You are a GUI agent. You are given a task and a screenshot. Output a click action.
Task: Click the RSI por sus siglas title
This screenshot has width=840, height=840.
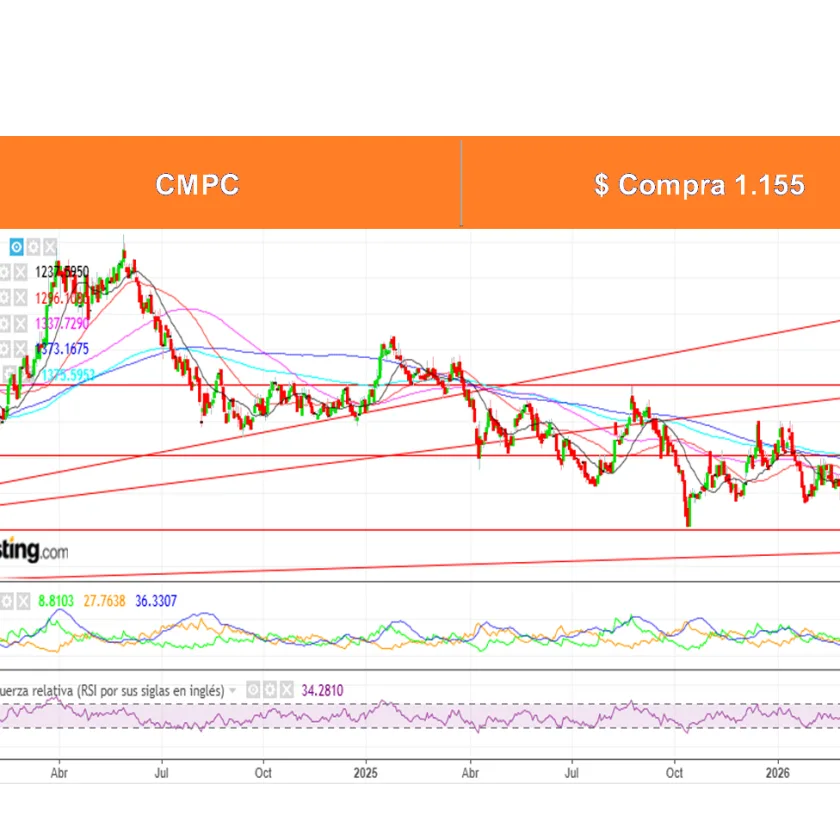point(115,690)
